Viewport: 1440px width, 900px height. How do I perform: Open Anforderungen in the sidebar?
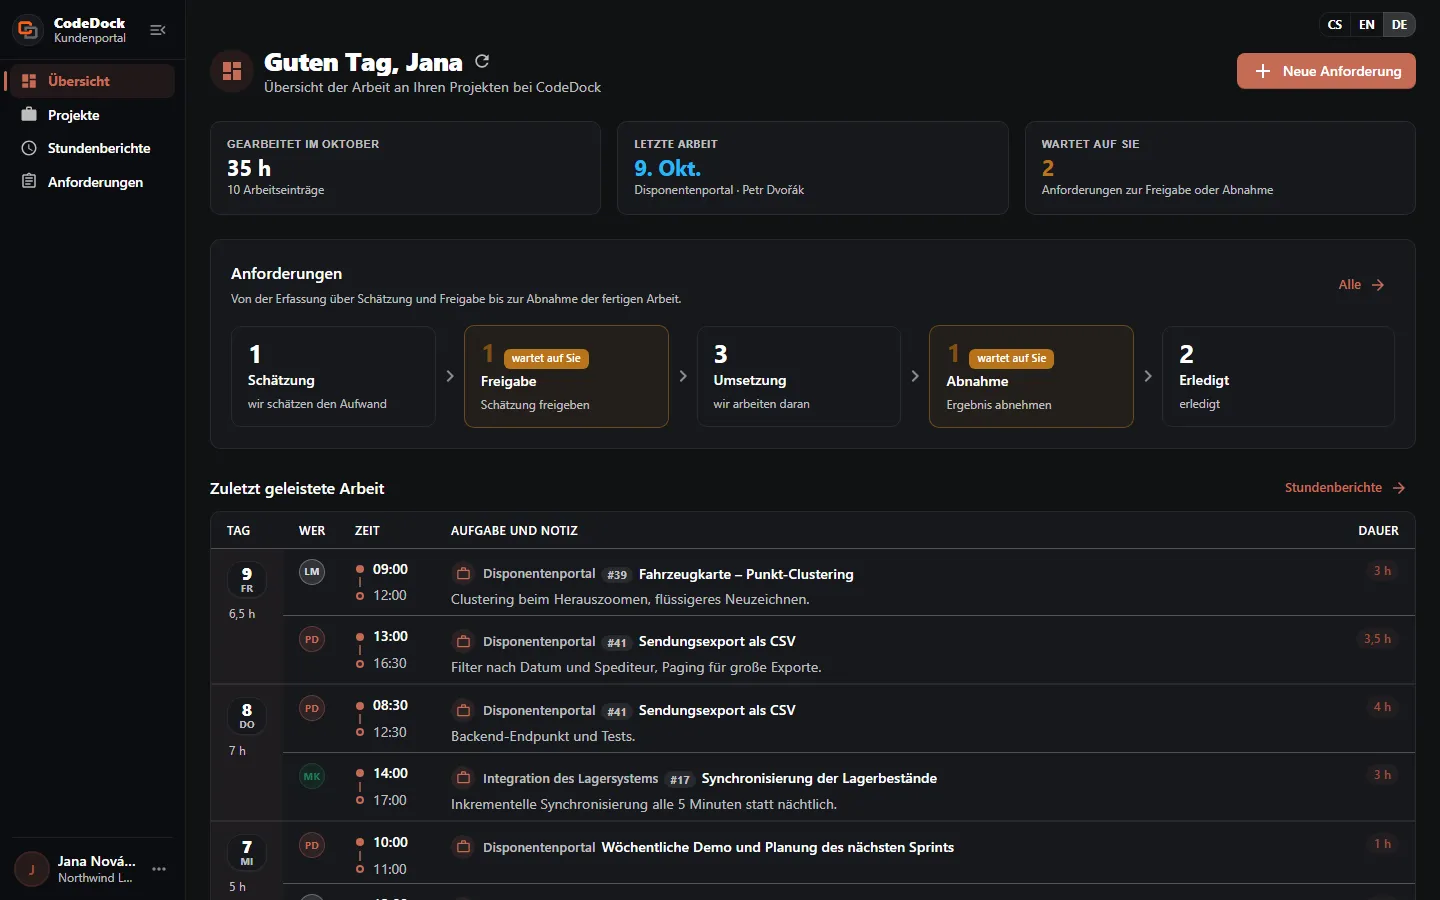point(90,182)
